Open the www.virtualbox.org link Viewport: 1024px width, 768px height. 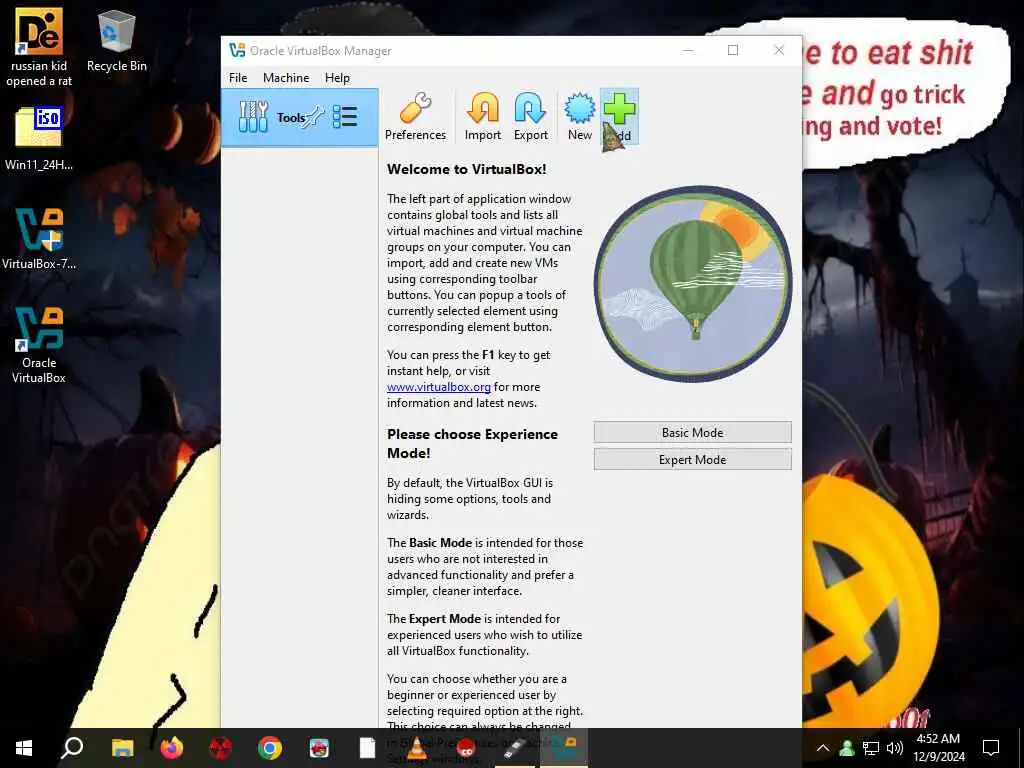tap(438, 387)
